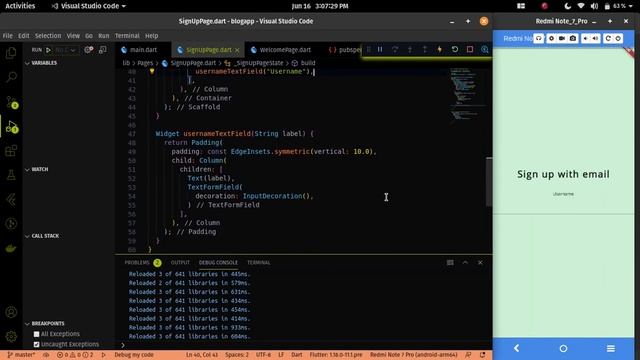Open the Run and Debug view
The image size is (640, 360).
coord(11,127)
